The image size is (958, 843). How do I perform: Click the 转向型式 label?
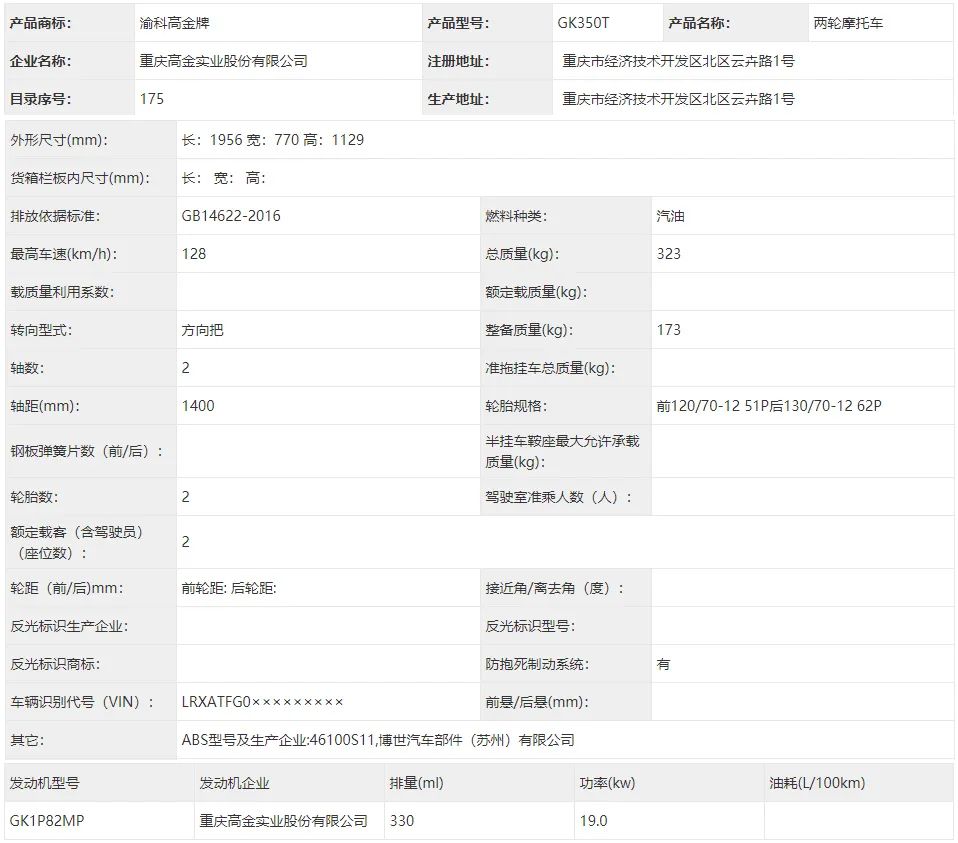tap(41, 330)
